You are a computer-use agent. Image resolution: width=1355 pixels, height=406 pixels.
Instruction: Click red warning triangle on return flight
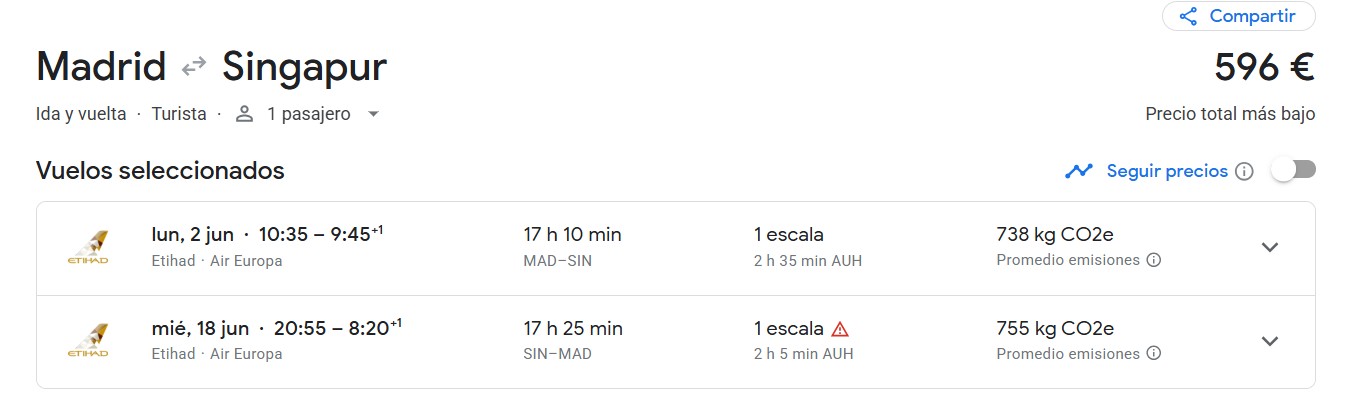click(840, 328)
